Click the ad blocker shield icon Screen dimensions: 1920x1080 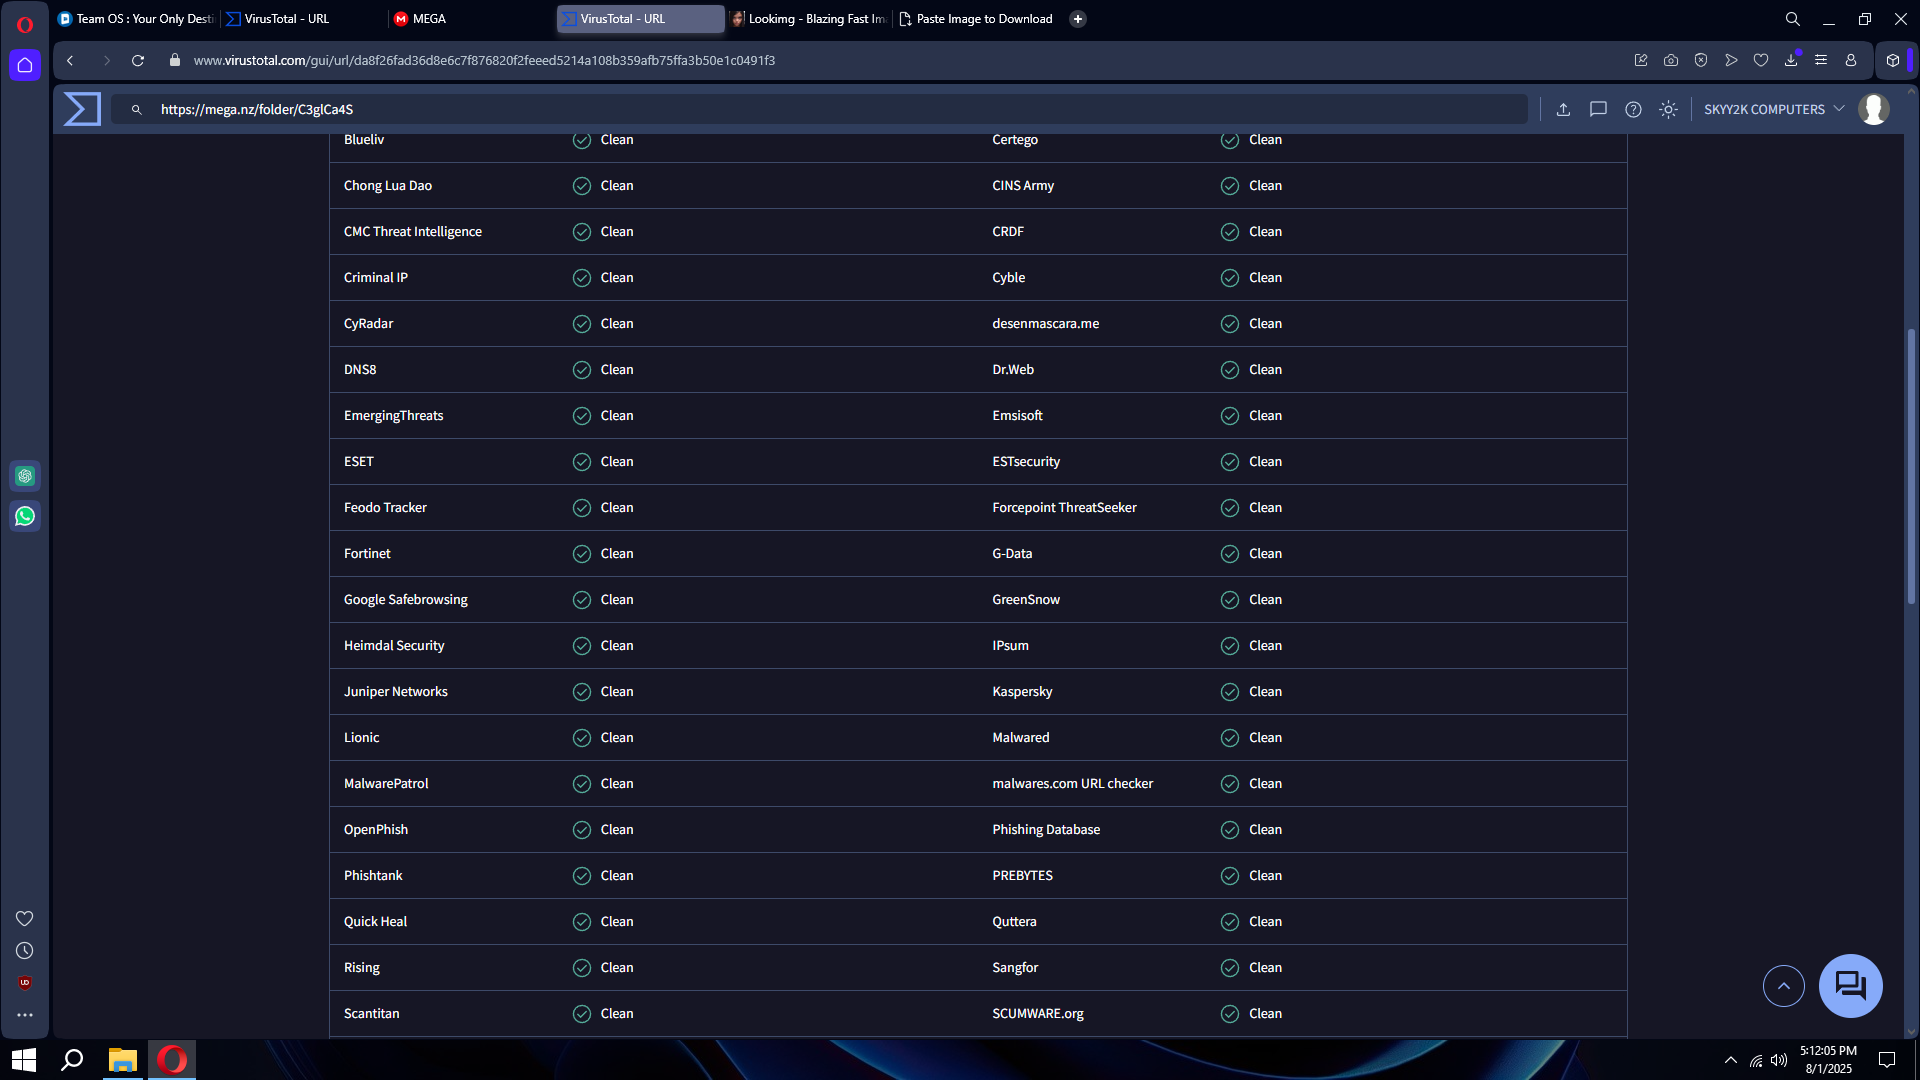coord(1701,61)
